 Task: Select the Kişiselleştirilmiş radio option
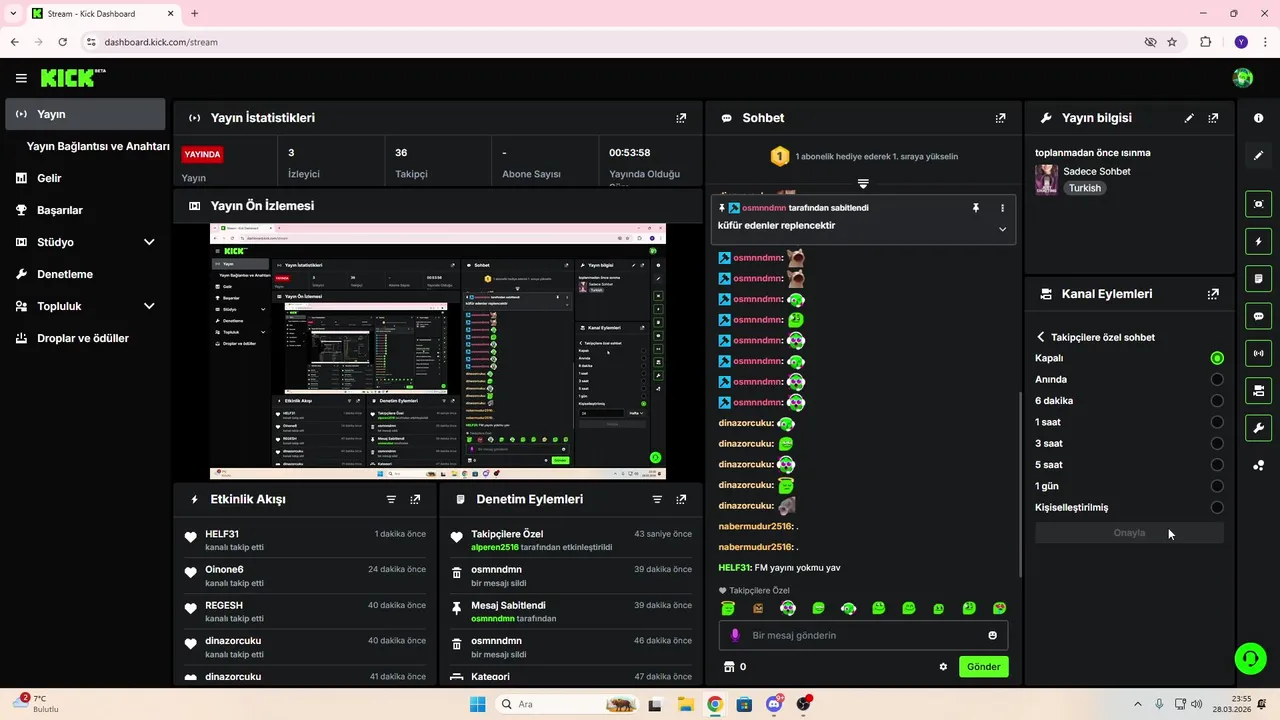coord(1217,507)
